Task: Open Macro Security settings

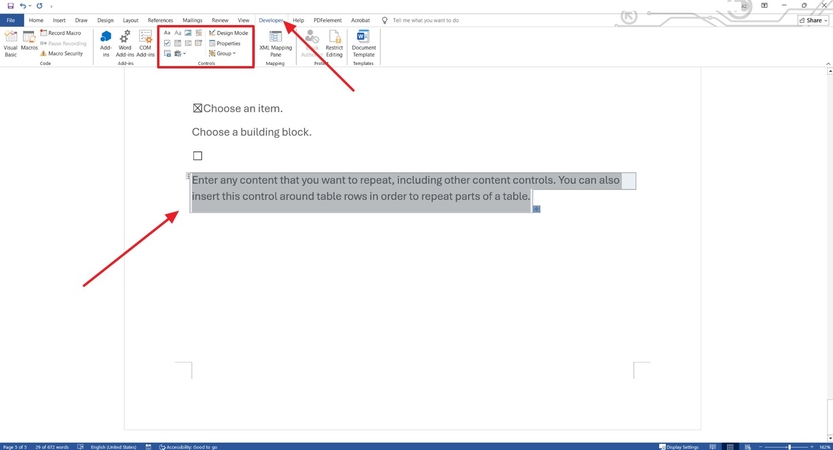Action: point(62,54)
